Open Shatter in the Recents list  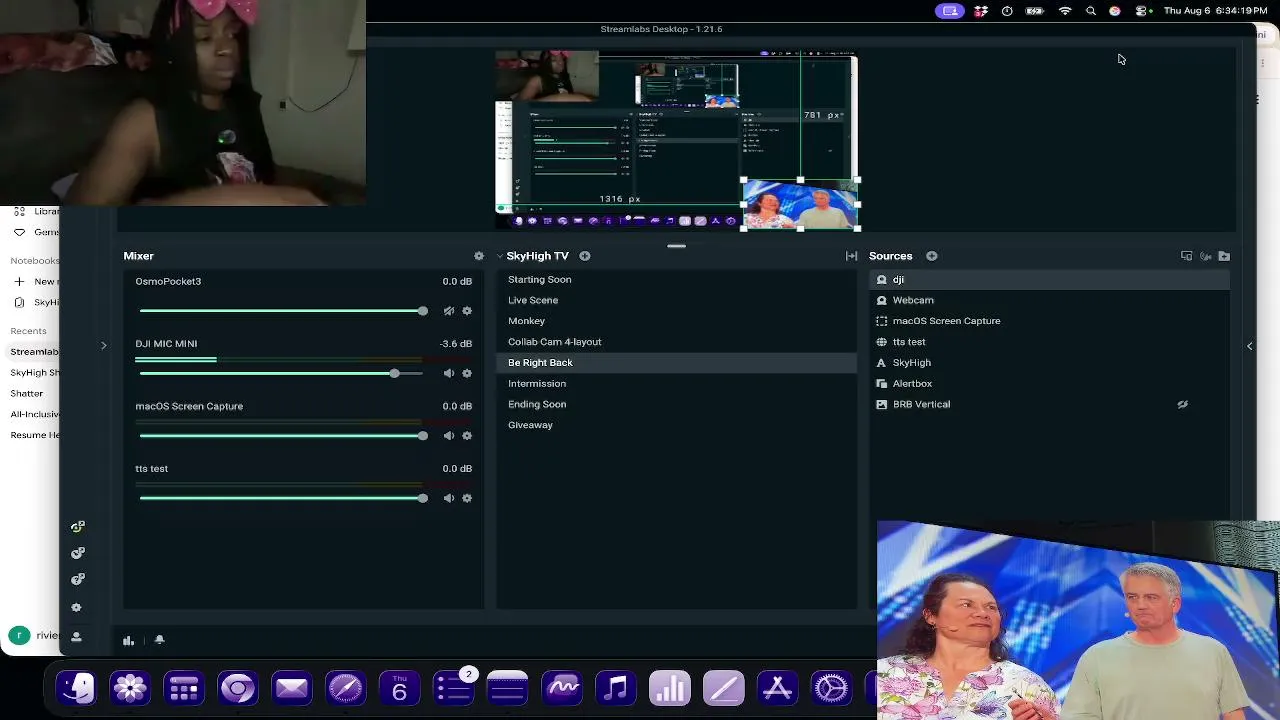(27, 393)
